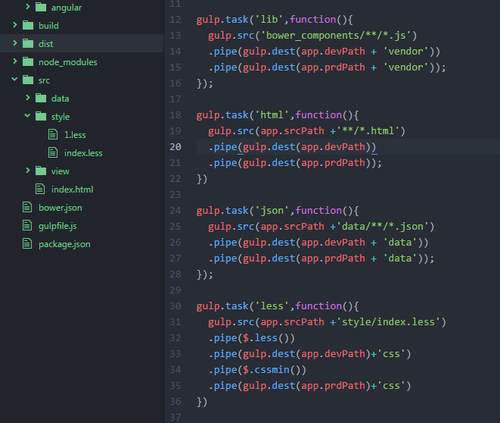Select the view folder label
The height and width of the screenshot is (423, 500).
pyautogui.click(x=60, y=171)
